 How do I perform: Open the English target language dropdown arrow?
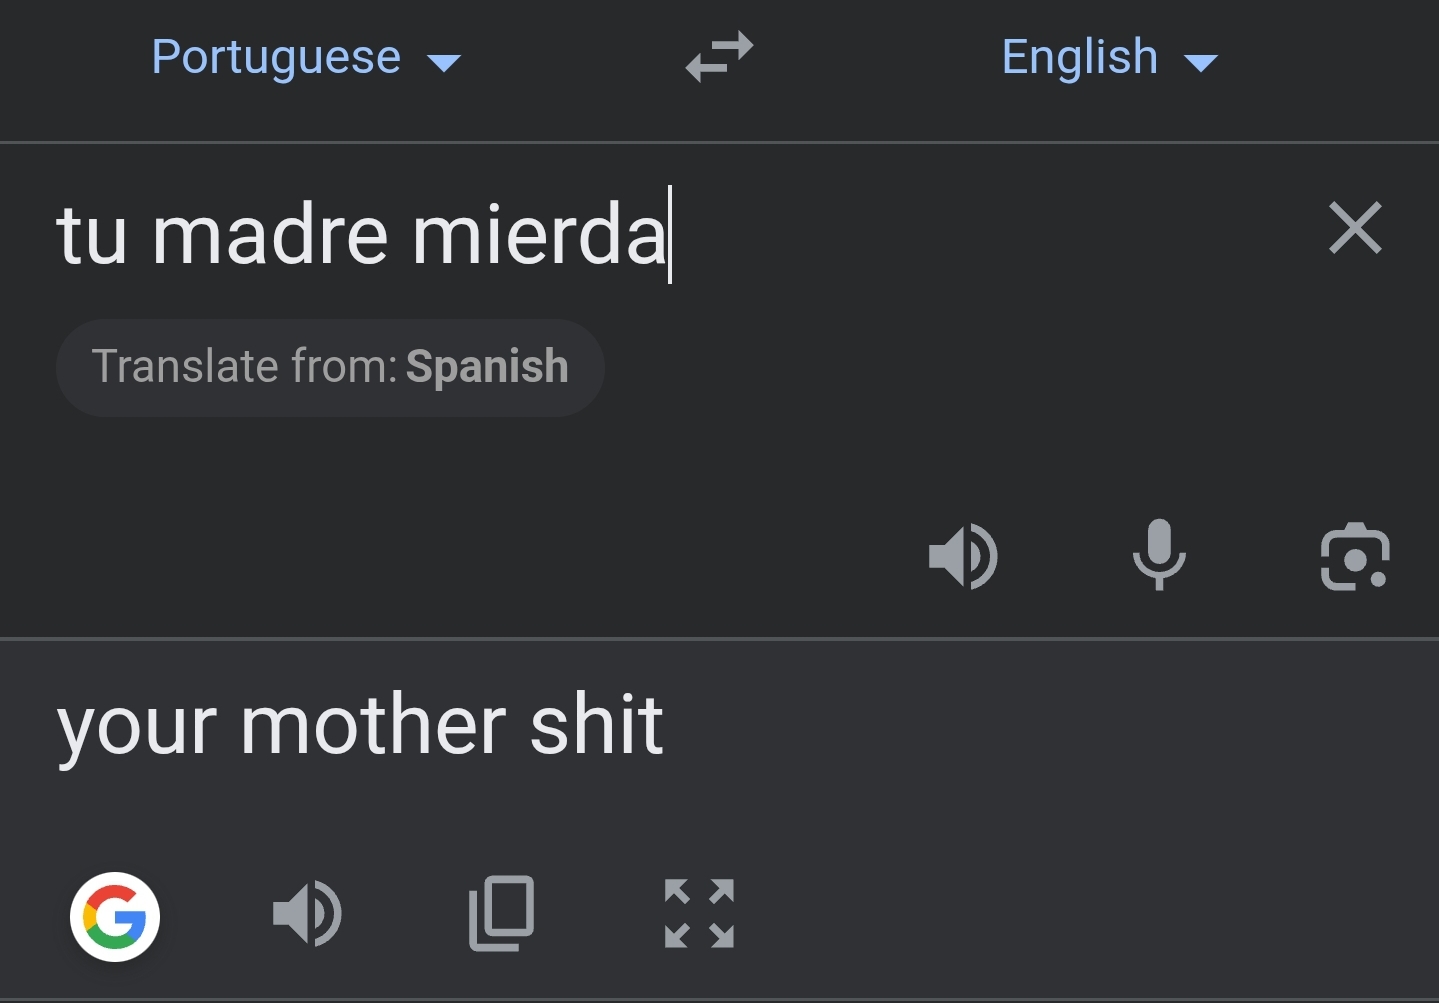(x=1200, y=63)
